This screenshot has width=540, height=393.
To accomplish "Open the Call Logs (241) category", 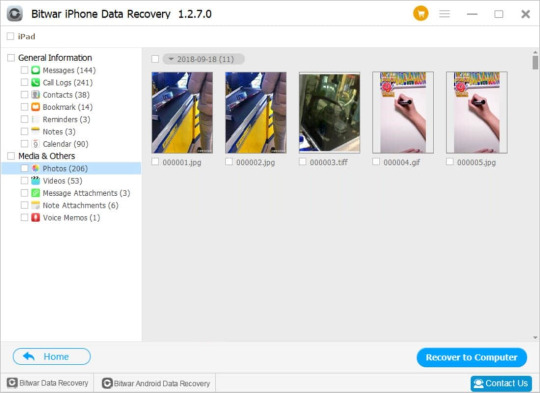I will (x=68, y=82).
